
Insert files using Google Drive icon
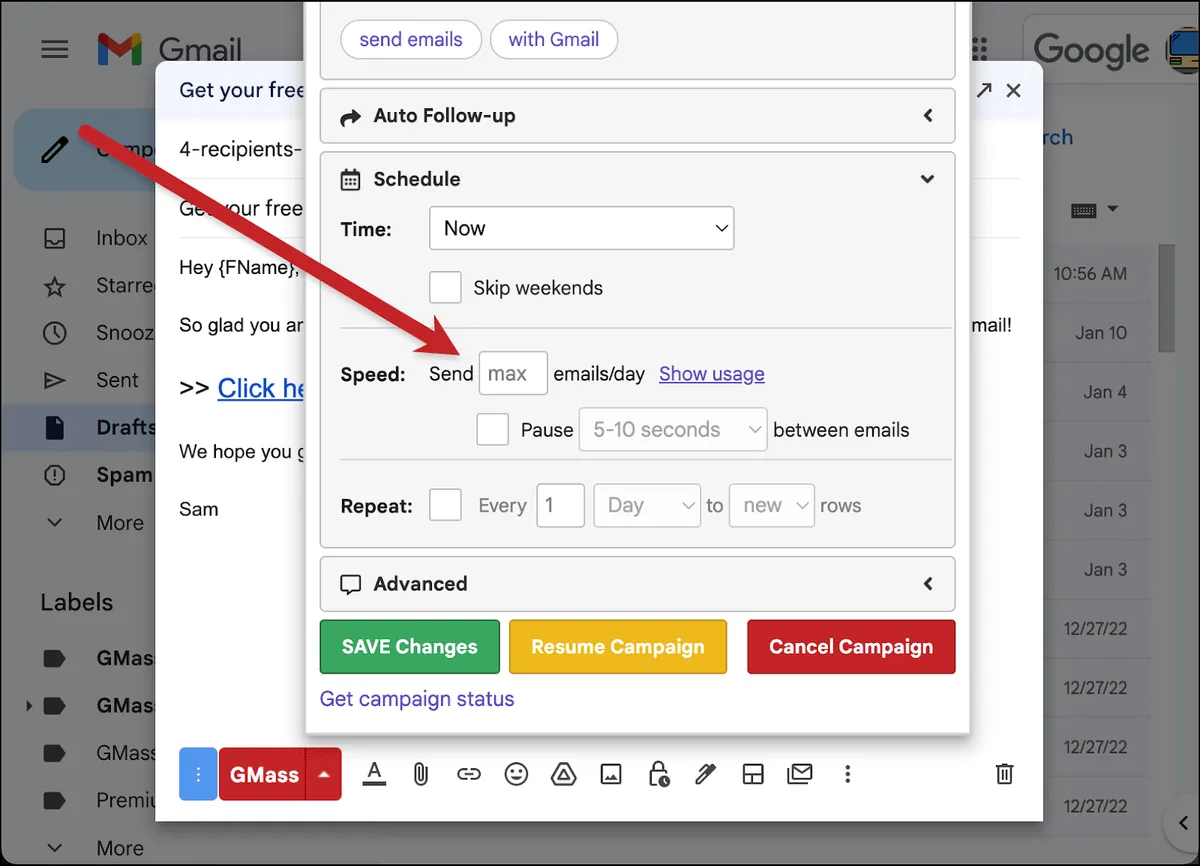[x=563, y=774]
